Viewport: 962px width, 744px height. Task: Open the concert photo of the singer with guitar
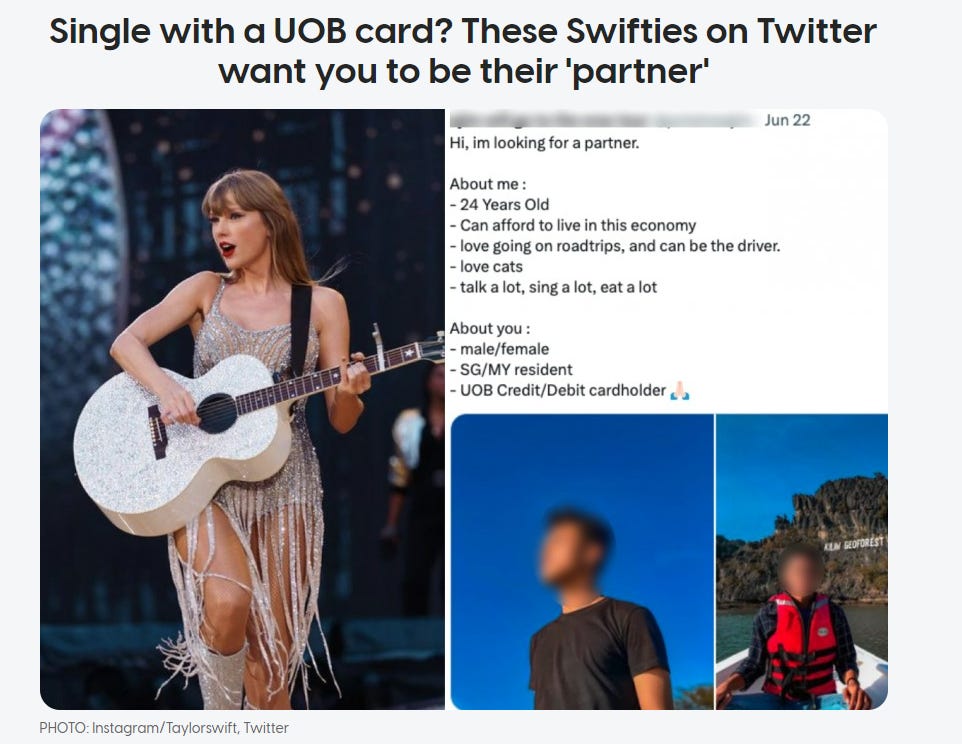pyautogui.click(x=242, y=409)
